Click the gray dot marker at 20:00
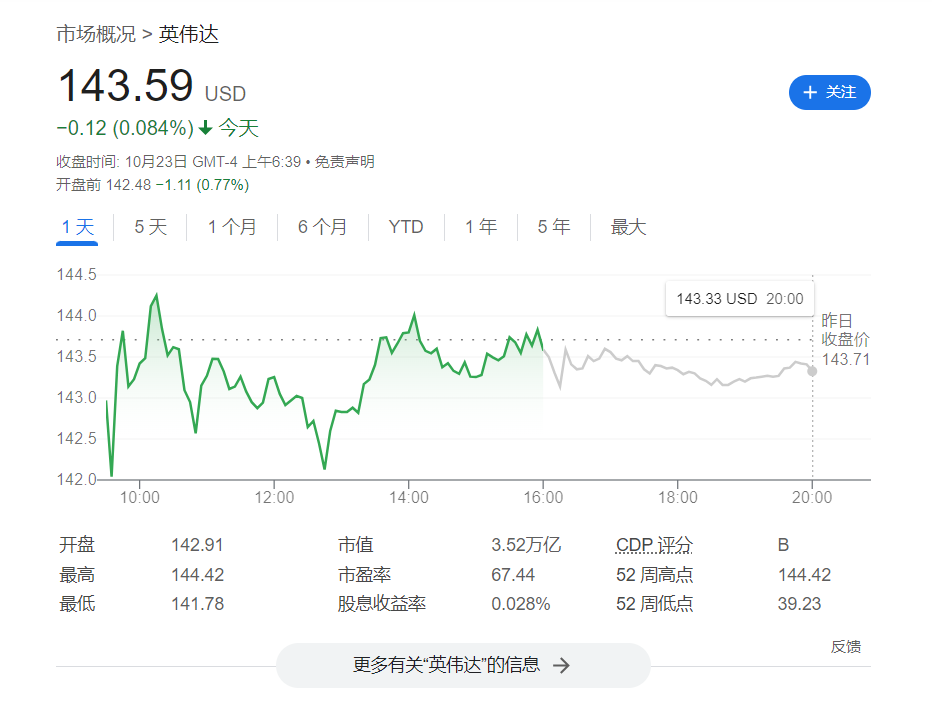 coord(812,371)
